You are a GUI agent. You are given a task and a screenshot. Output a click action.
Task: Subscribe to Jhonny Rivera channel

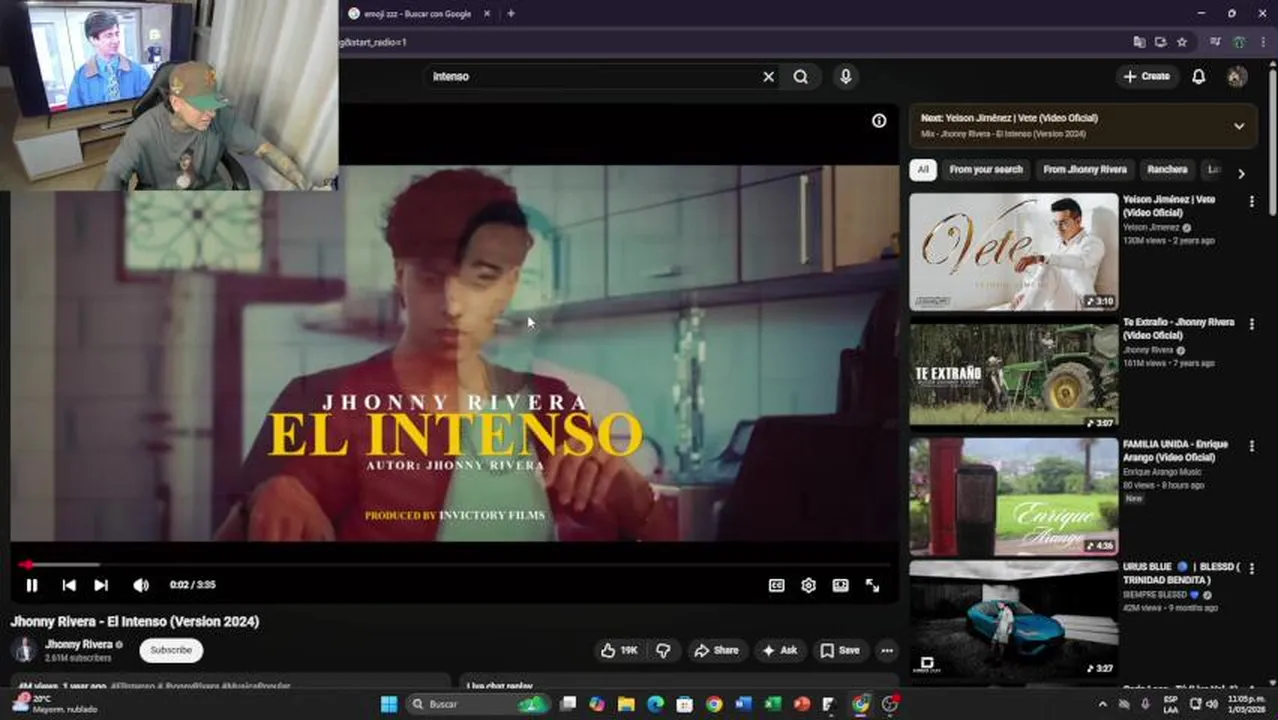click(171, 650)
